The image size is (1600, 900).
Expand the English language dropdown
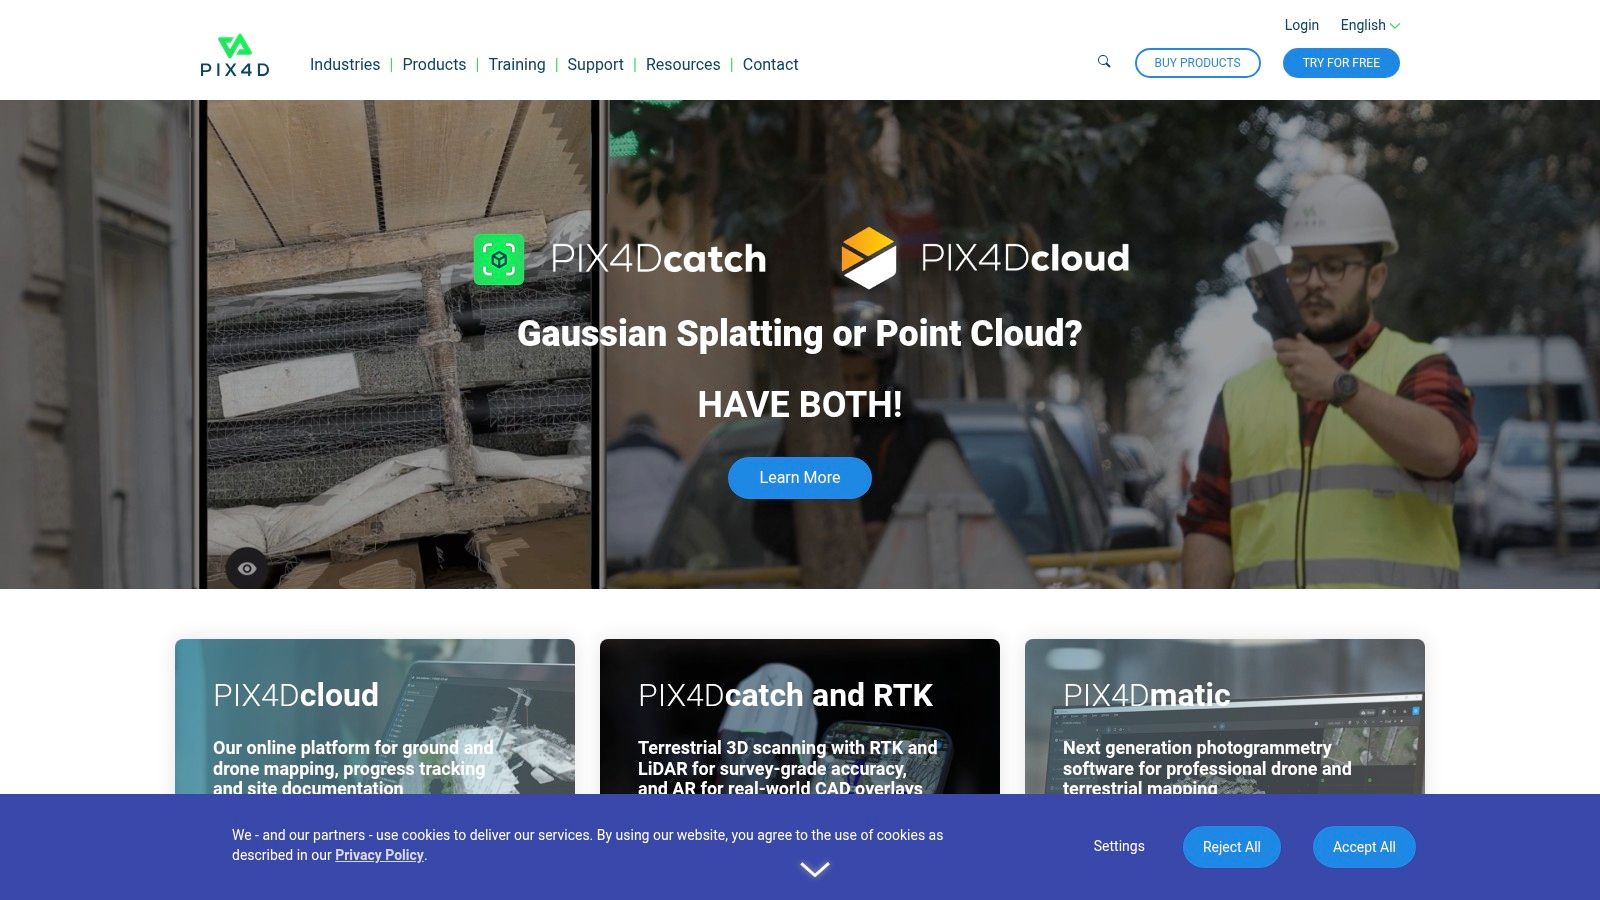[1370, 25]
